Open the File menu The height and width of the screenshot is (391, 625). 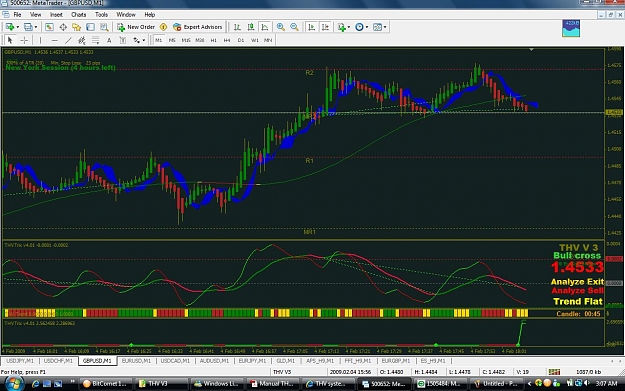pos(18,15)
